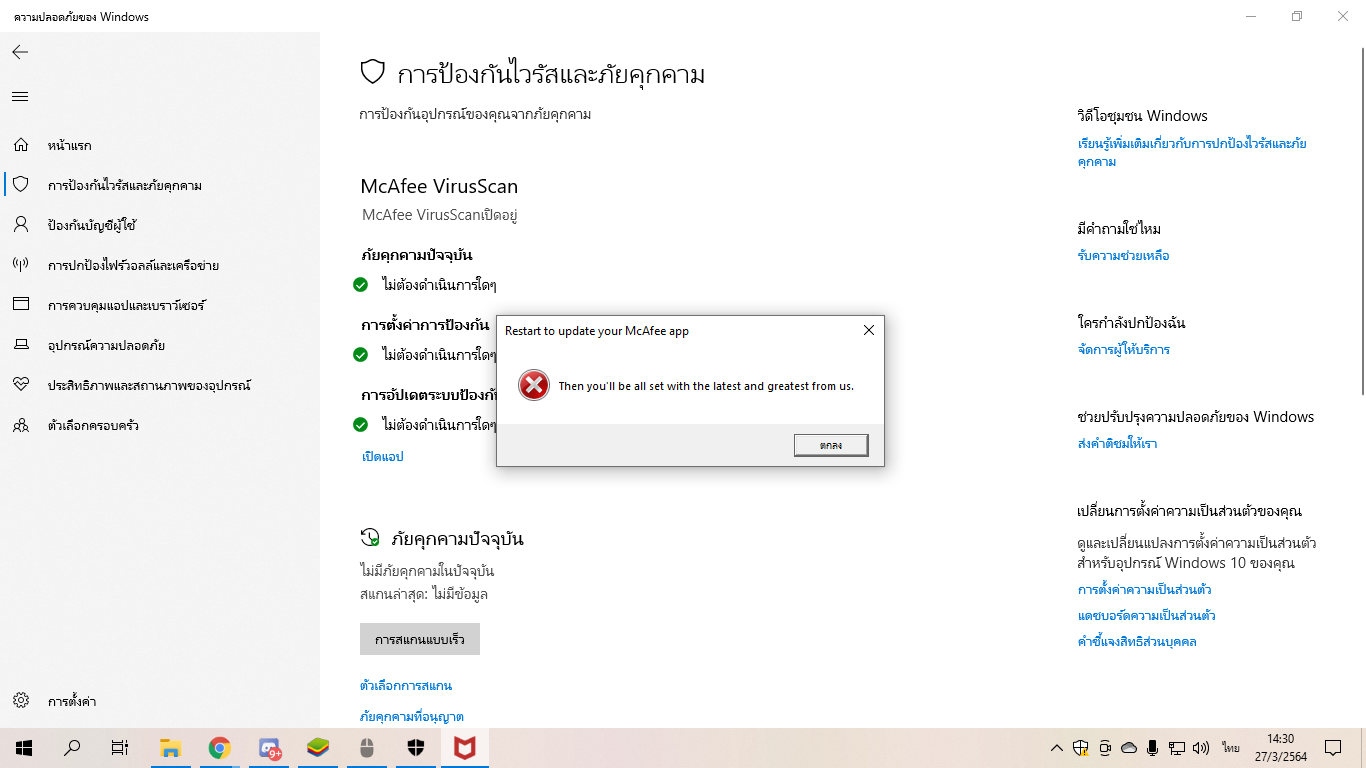Open Settings gear at sidebar bottom
This screenshot has width=1366, height=768.
pos(21,701)
